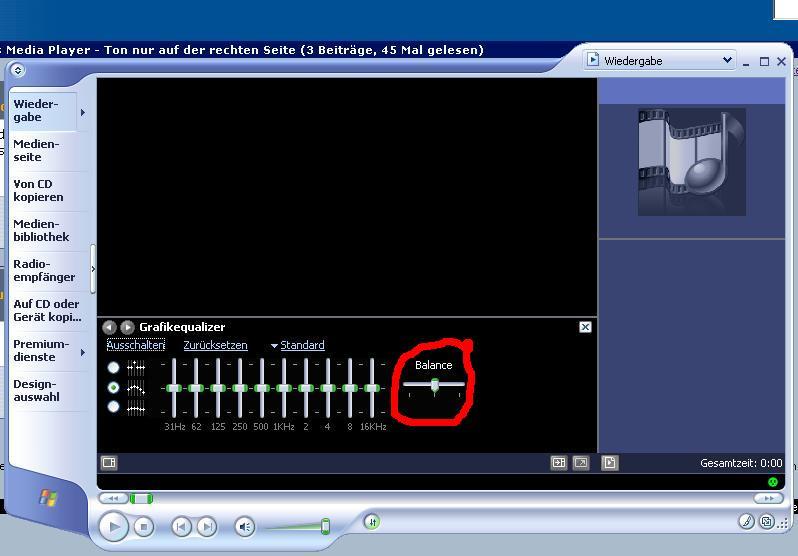Click the Ausschalten link

point(135,345)
